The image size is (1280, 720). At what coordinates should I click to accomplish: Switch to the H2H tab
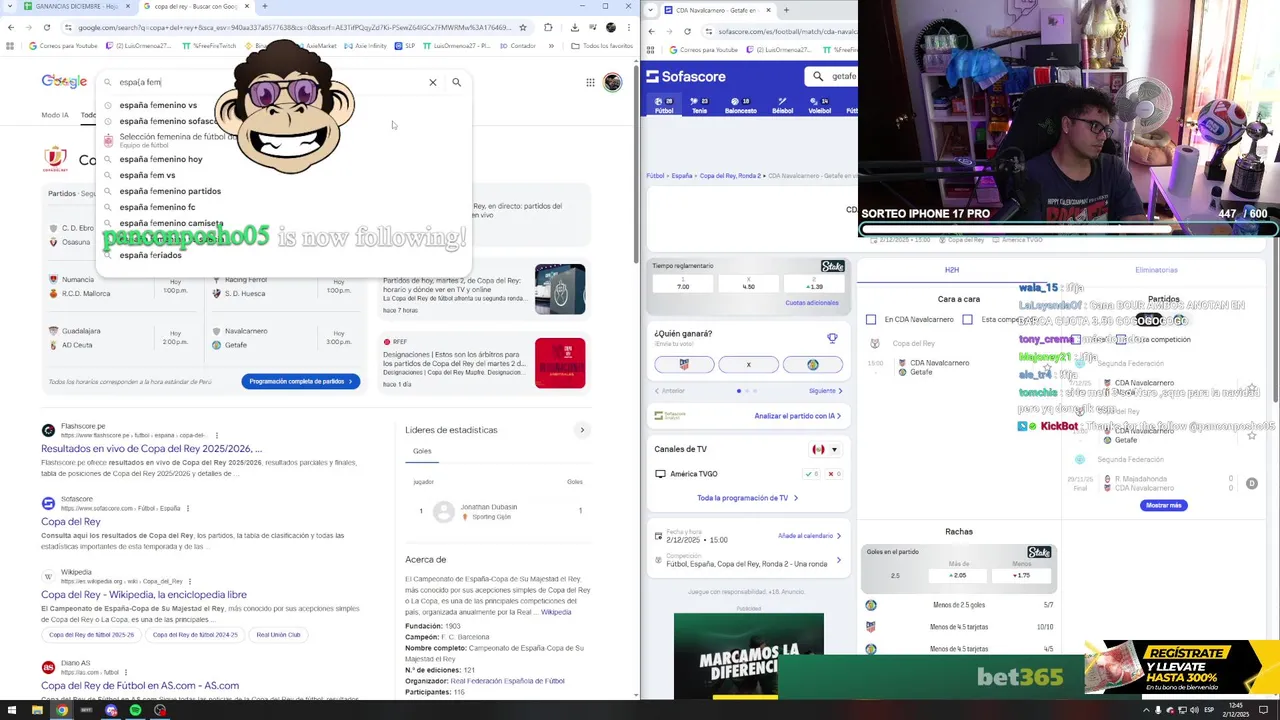[952, 270]
